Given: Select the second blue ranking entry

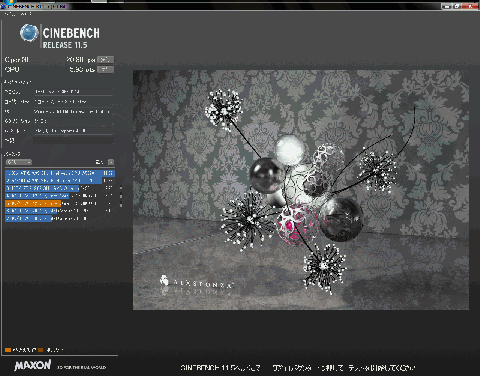Looking at the screenshot, I should [60, 181].
